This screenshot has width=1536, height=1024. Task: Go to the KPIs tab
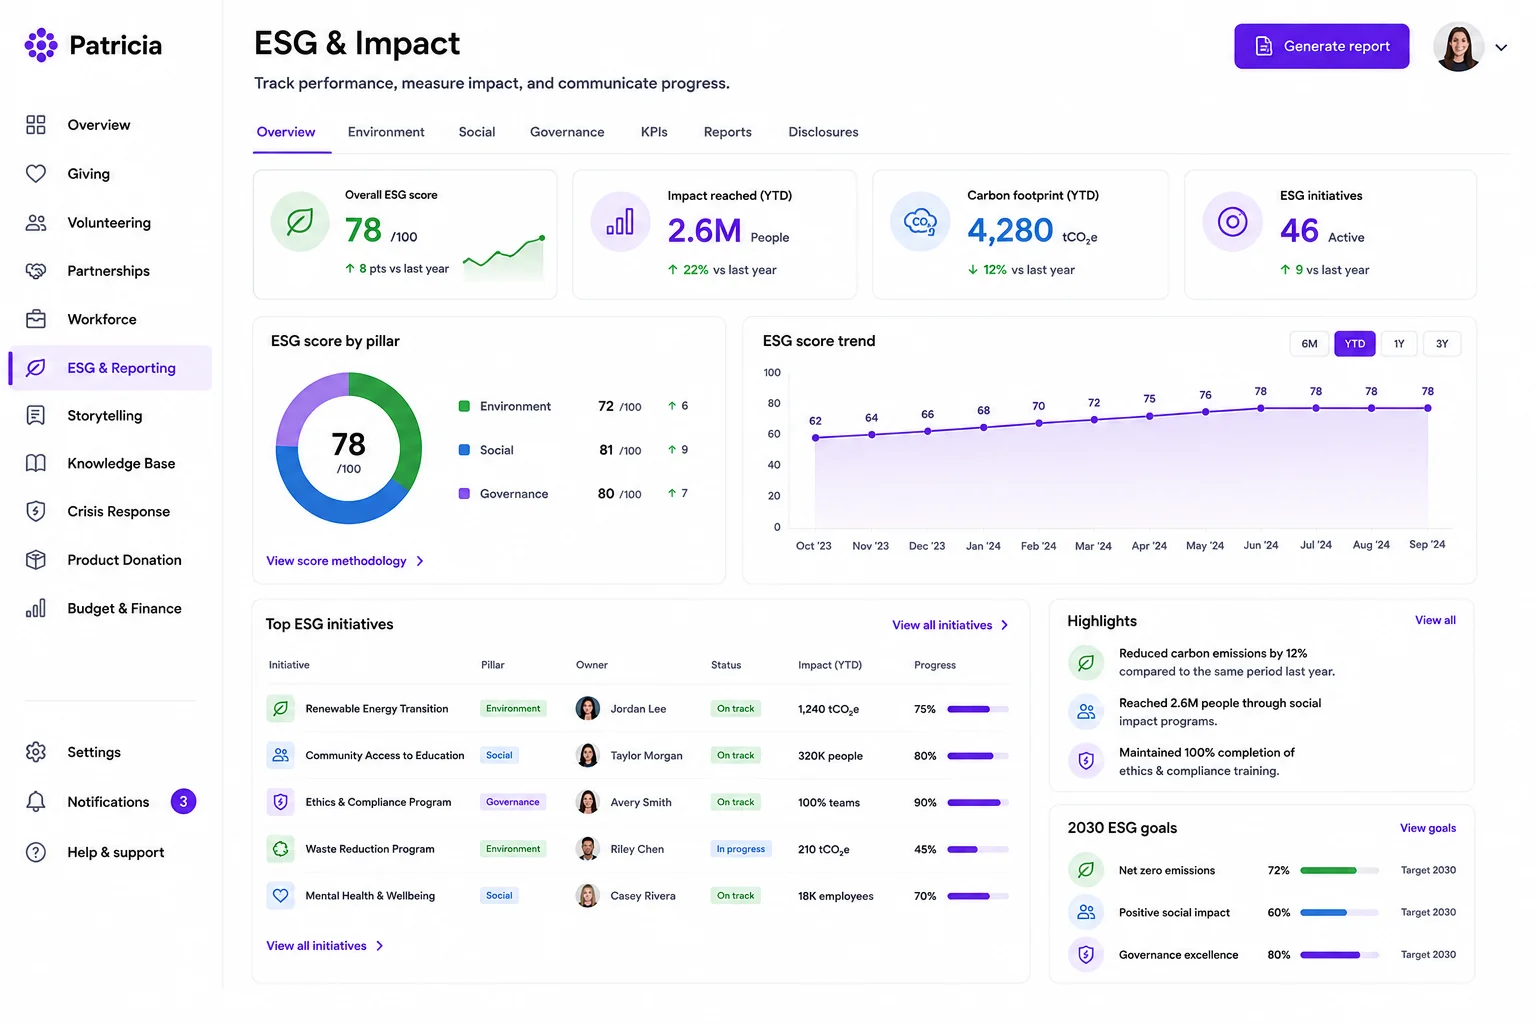[654, 132]
